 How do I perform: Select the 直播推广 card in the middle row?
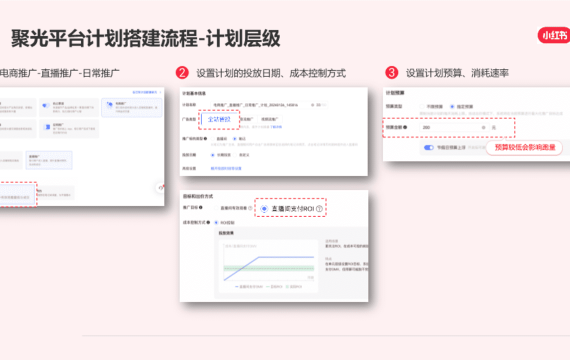pyautogui.click(x=49, y=160)
